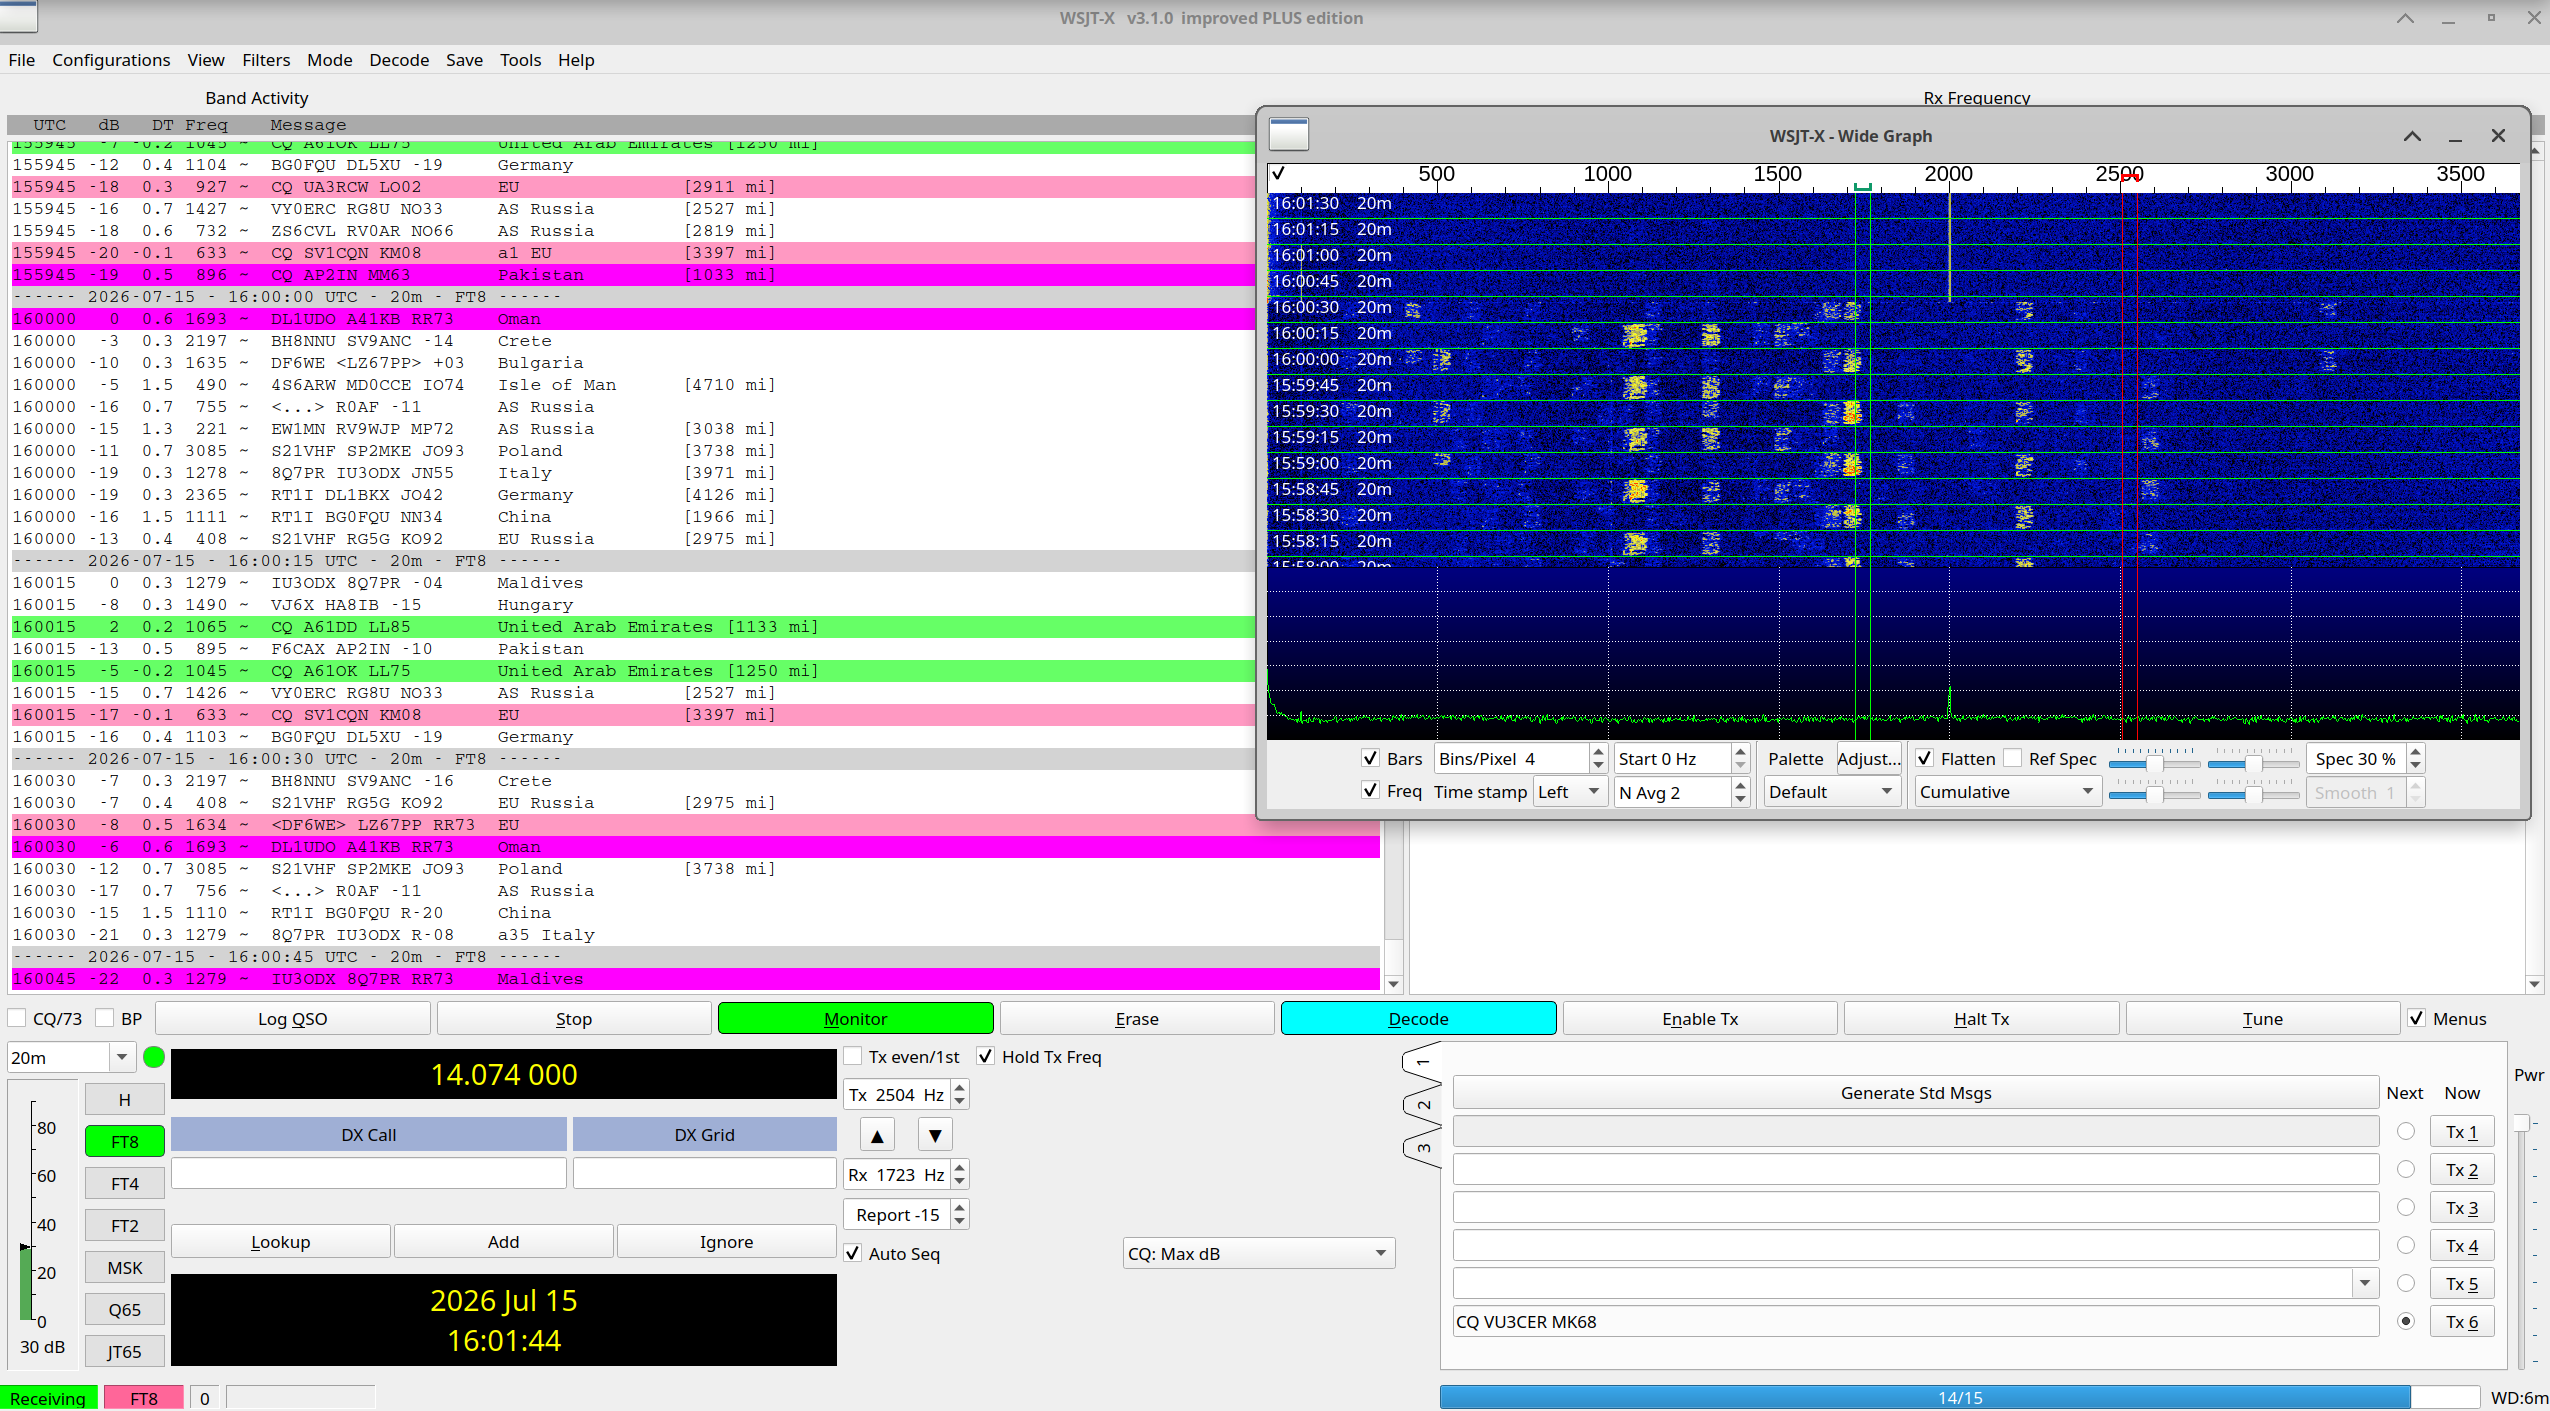
Task: Uncheck the Freq checkbox in Wide Graph
Action: point(1371,790)
